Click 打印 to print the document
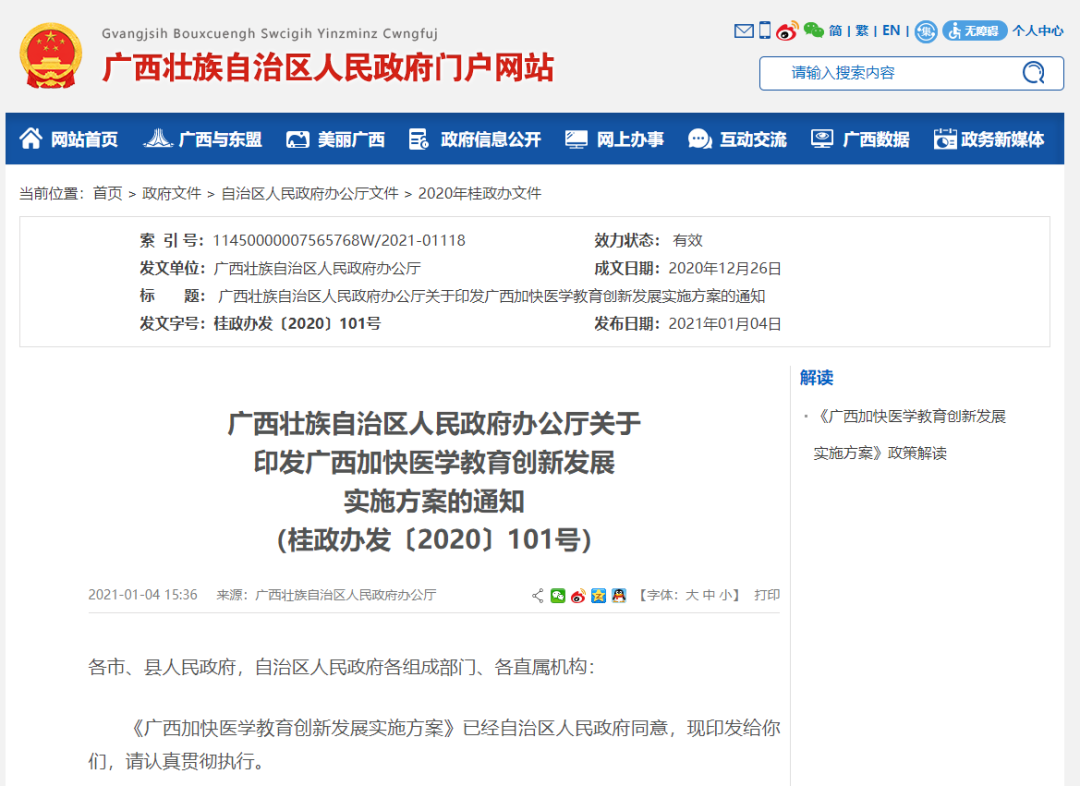Screen dimensions: 1080x786 click(767, 595)
